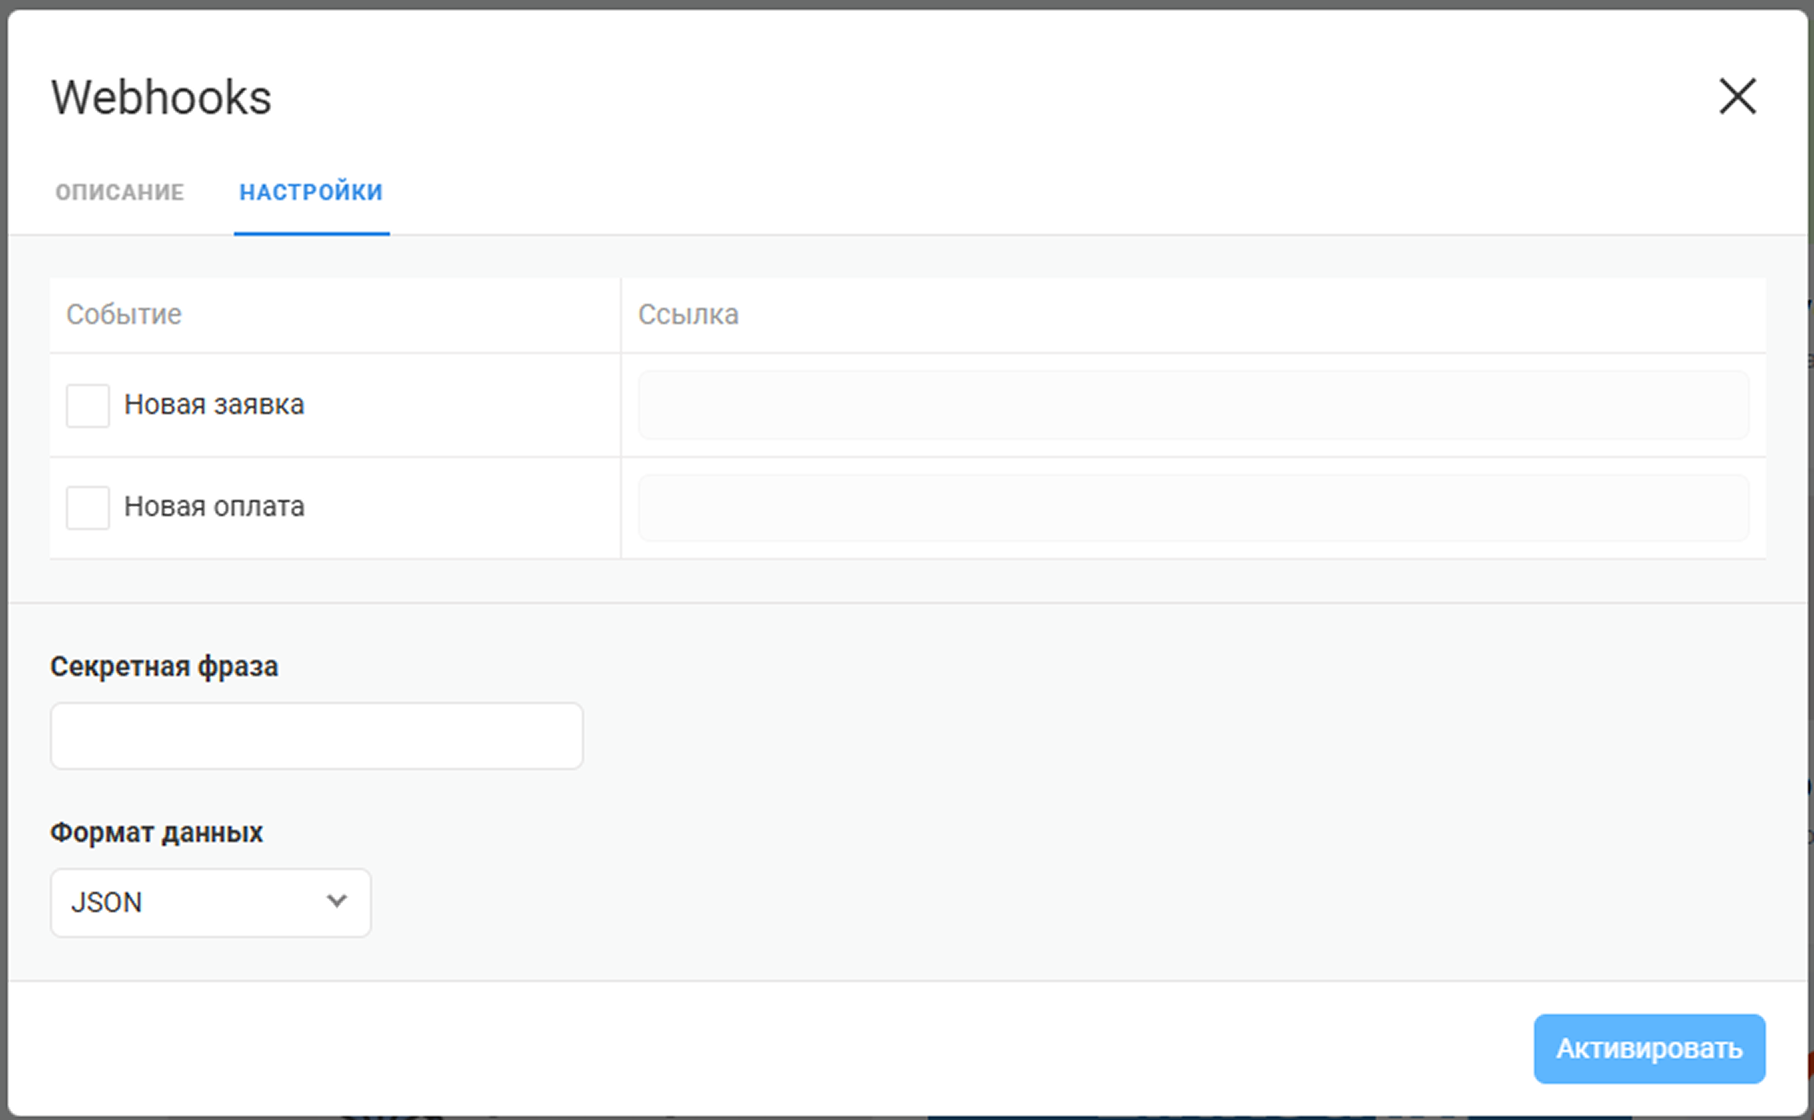Enable the Новая заявка webhook checkbox
The height and width of the screenshot is (1120, 1814).
87,406
